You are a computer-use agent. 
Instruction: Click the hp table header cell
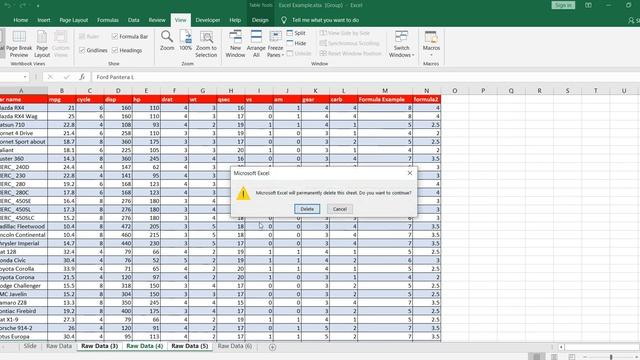click(146, 99)
